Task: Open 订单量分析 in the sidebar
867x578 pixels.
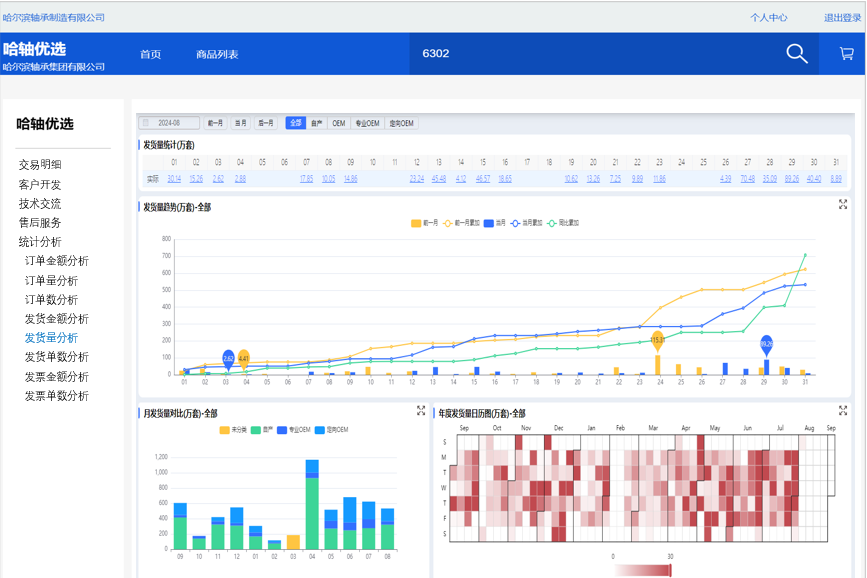Action: tap(51, 280)
